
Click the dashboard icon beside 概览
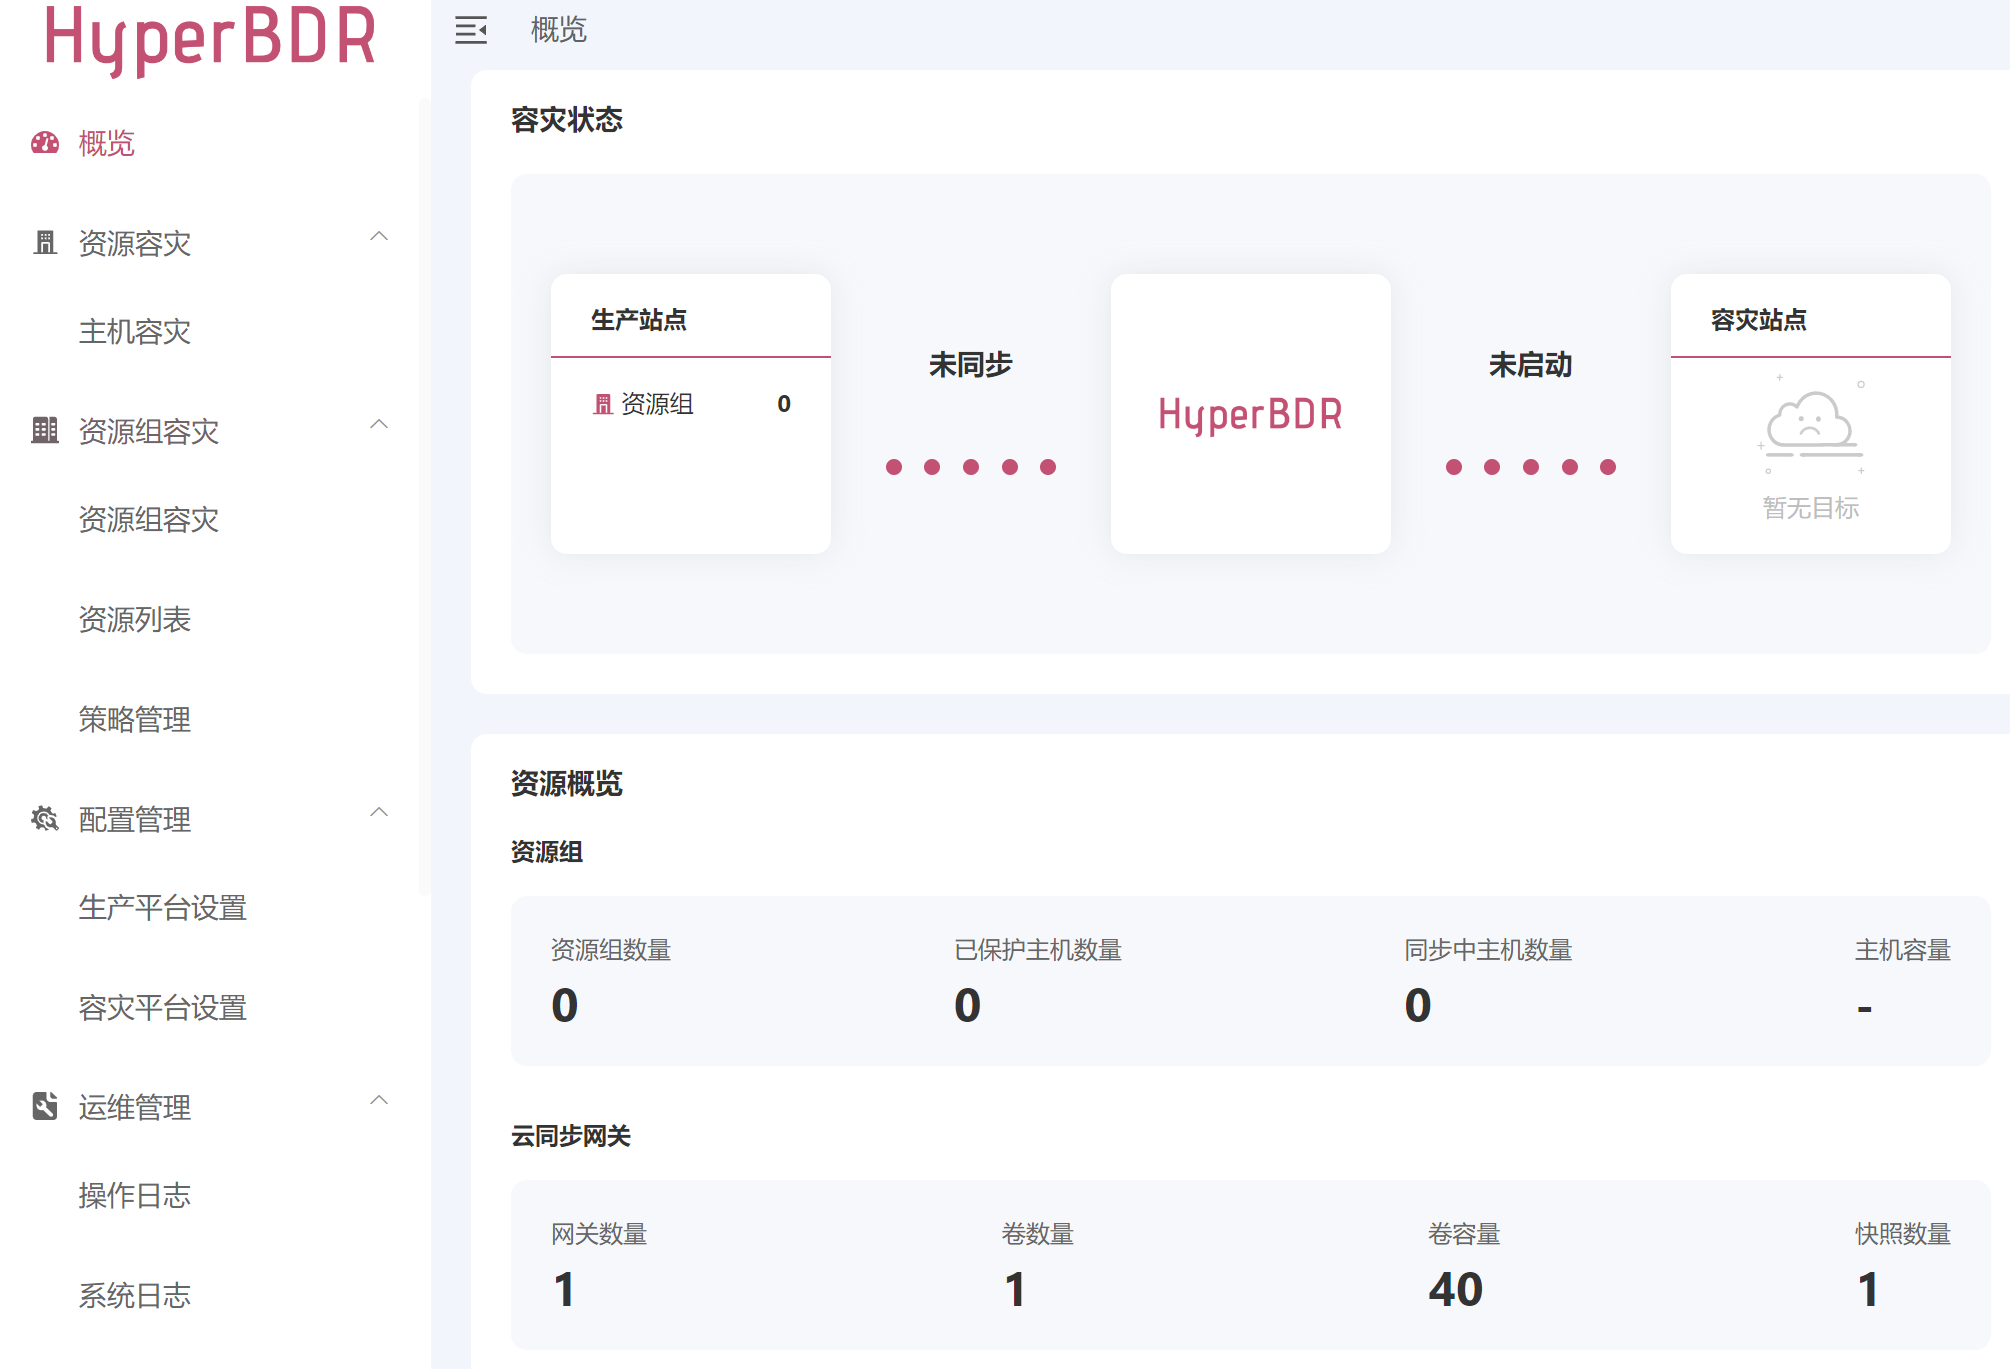(x=45, y=143)
